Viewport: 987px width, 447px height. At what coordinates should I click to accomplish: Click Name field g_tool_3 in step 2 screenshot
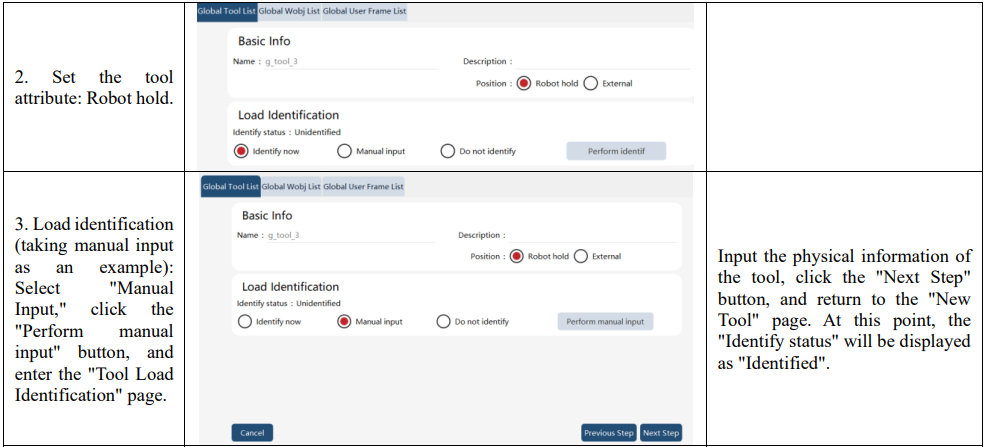point(351,62)
